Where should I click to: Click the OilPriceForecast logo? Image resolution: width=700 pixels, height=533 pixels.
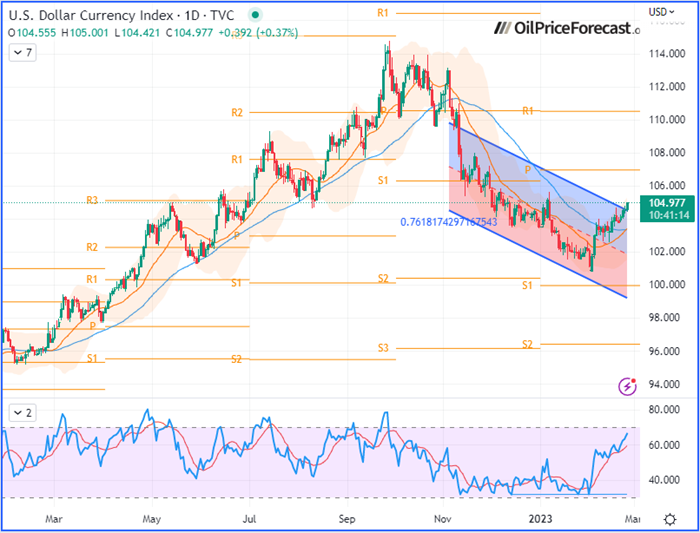(566, 28)
